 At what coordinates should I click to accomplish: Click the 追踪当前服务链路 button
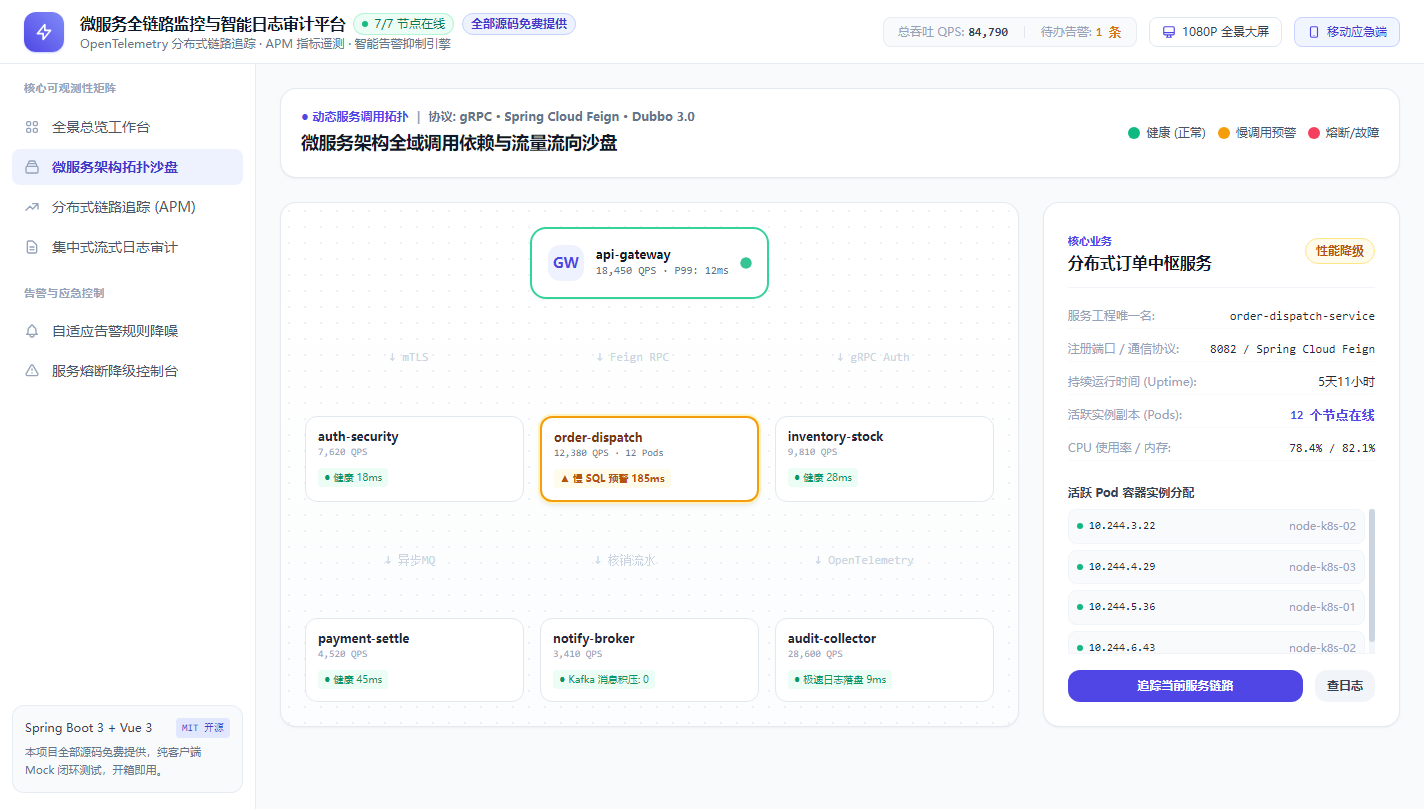[1185, 686]
